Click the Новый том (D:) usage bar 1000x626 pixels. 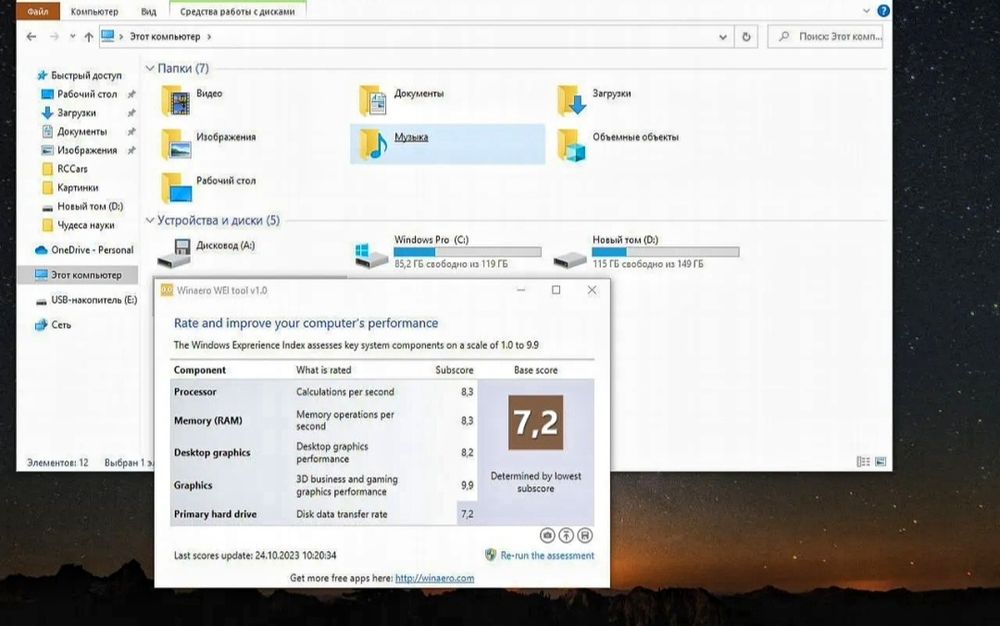point(666,252)
